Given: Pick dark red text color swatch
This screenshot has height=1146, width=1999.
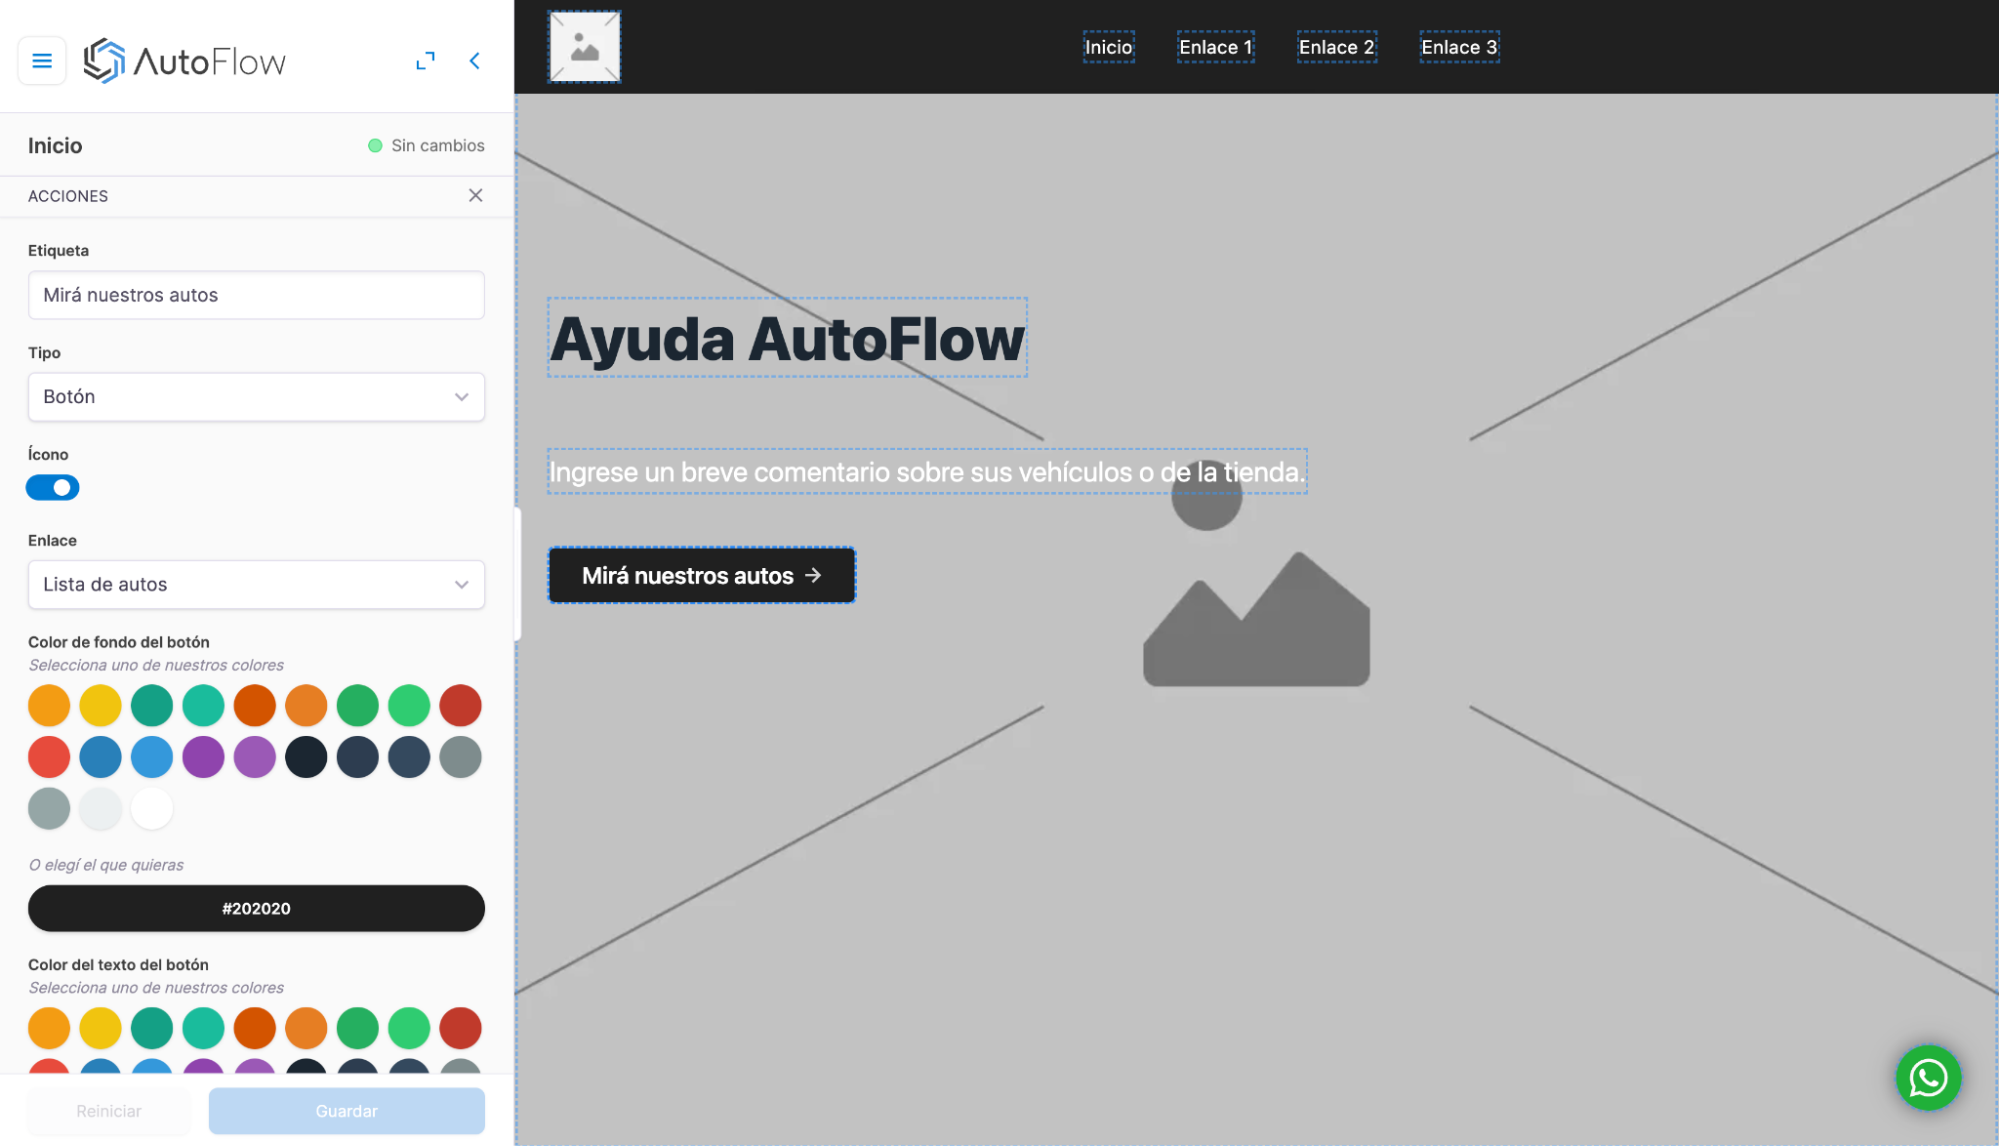Looking at the screenshot, I should coord(461,1028).
